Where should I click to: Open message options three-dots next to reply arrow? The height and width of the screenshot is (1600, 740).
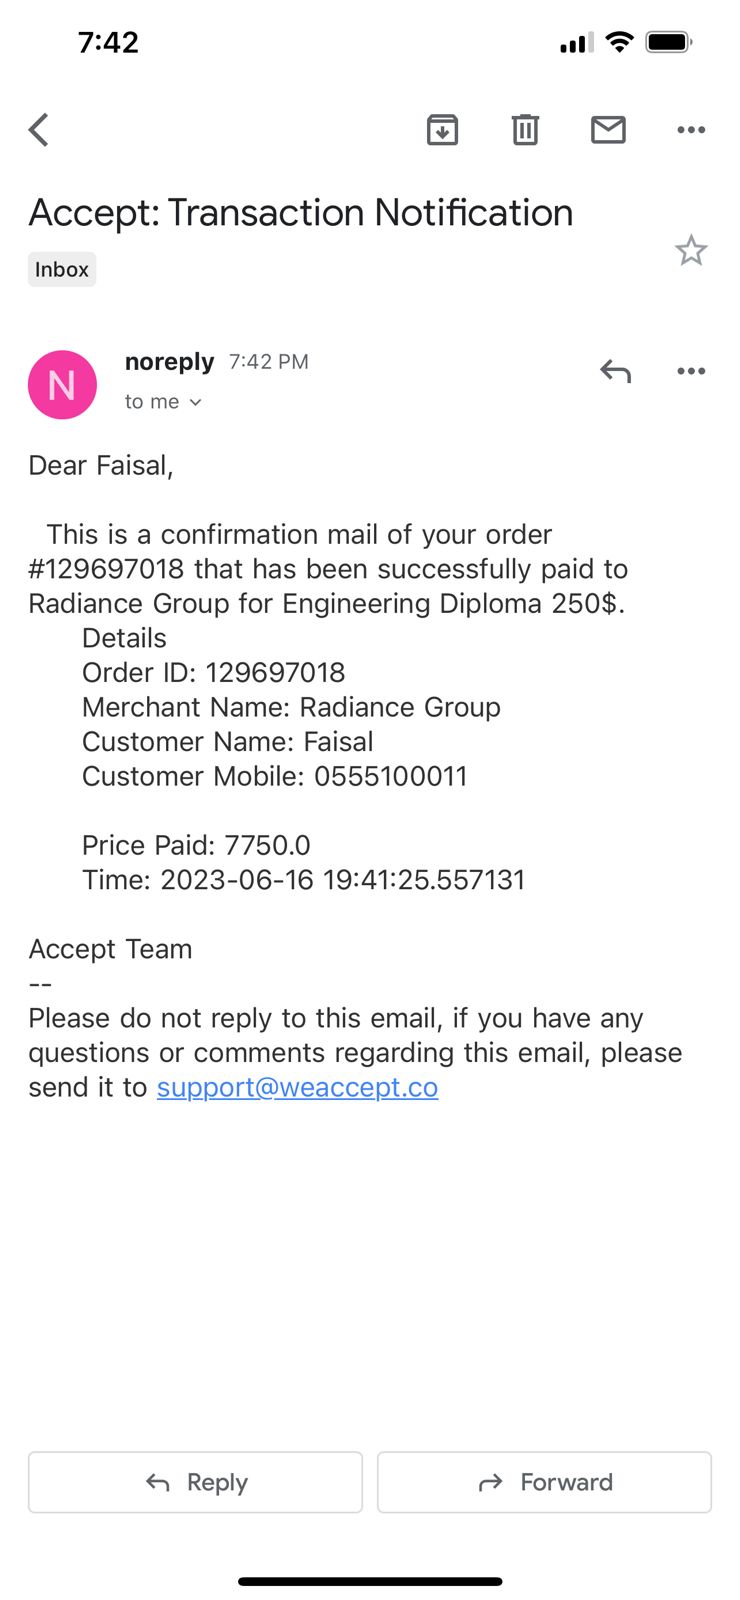tap(691, 371)
